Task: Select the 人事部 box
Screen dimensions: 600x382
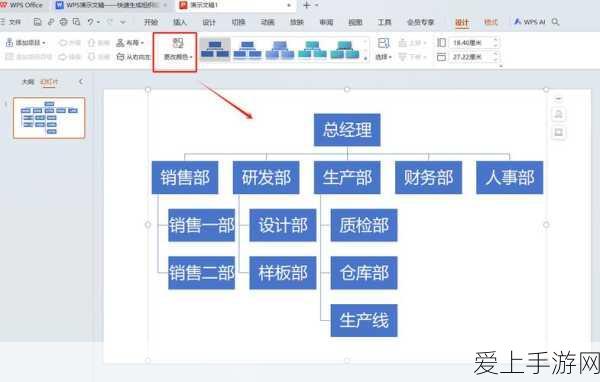Action: tap(510, 178)
